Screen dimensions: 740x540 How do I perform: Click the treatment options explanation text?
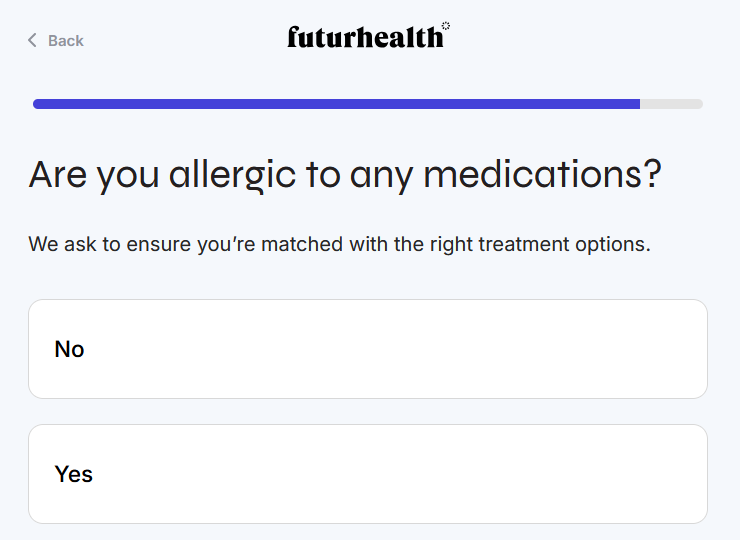pos(339,244)
